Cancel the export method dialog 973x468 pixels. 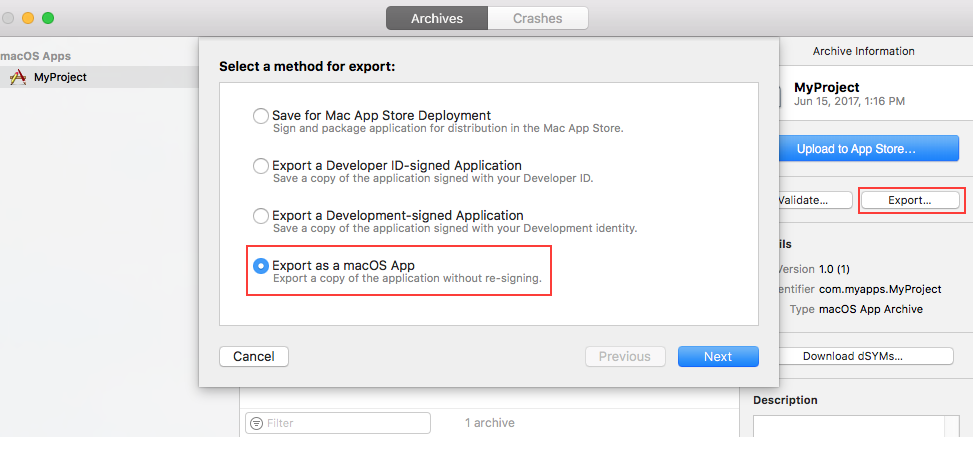[x=253, y=356]
